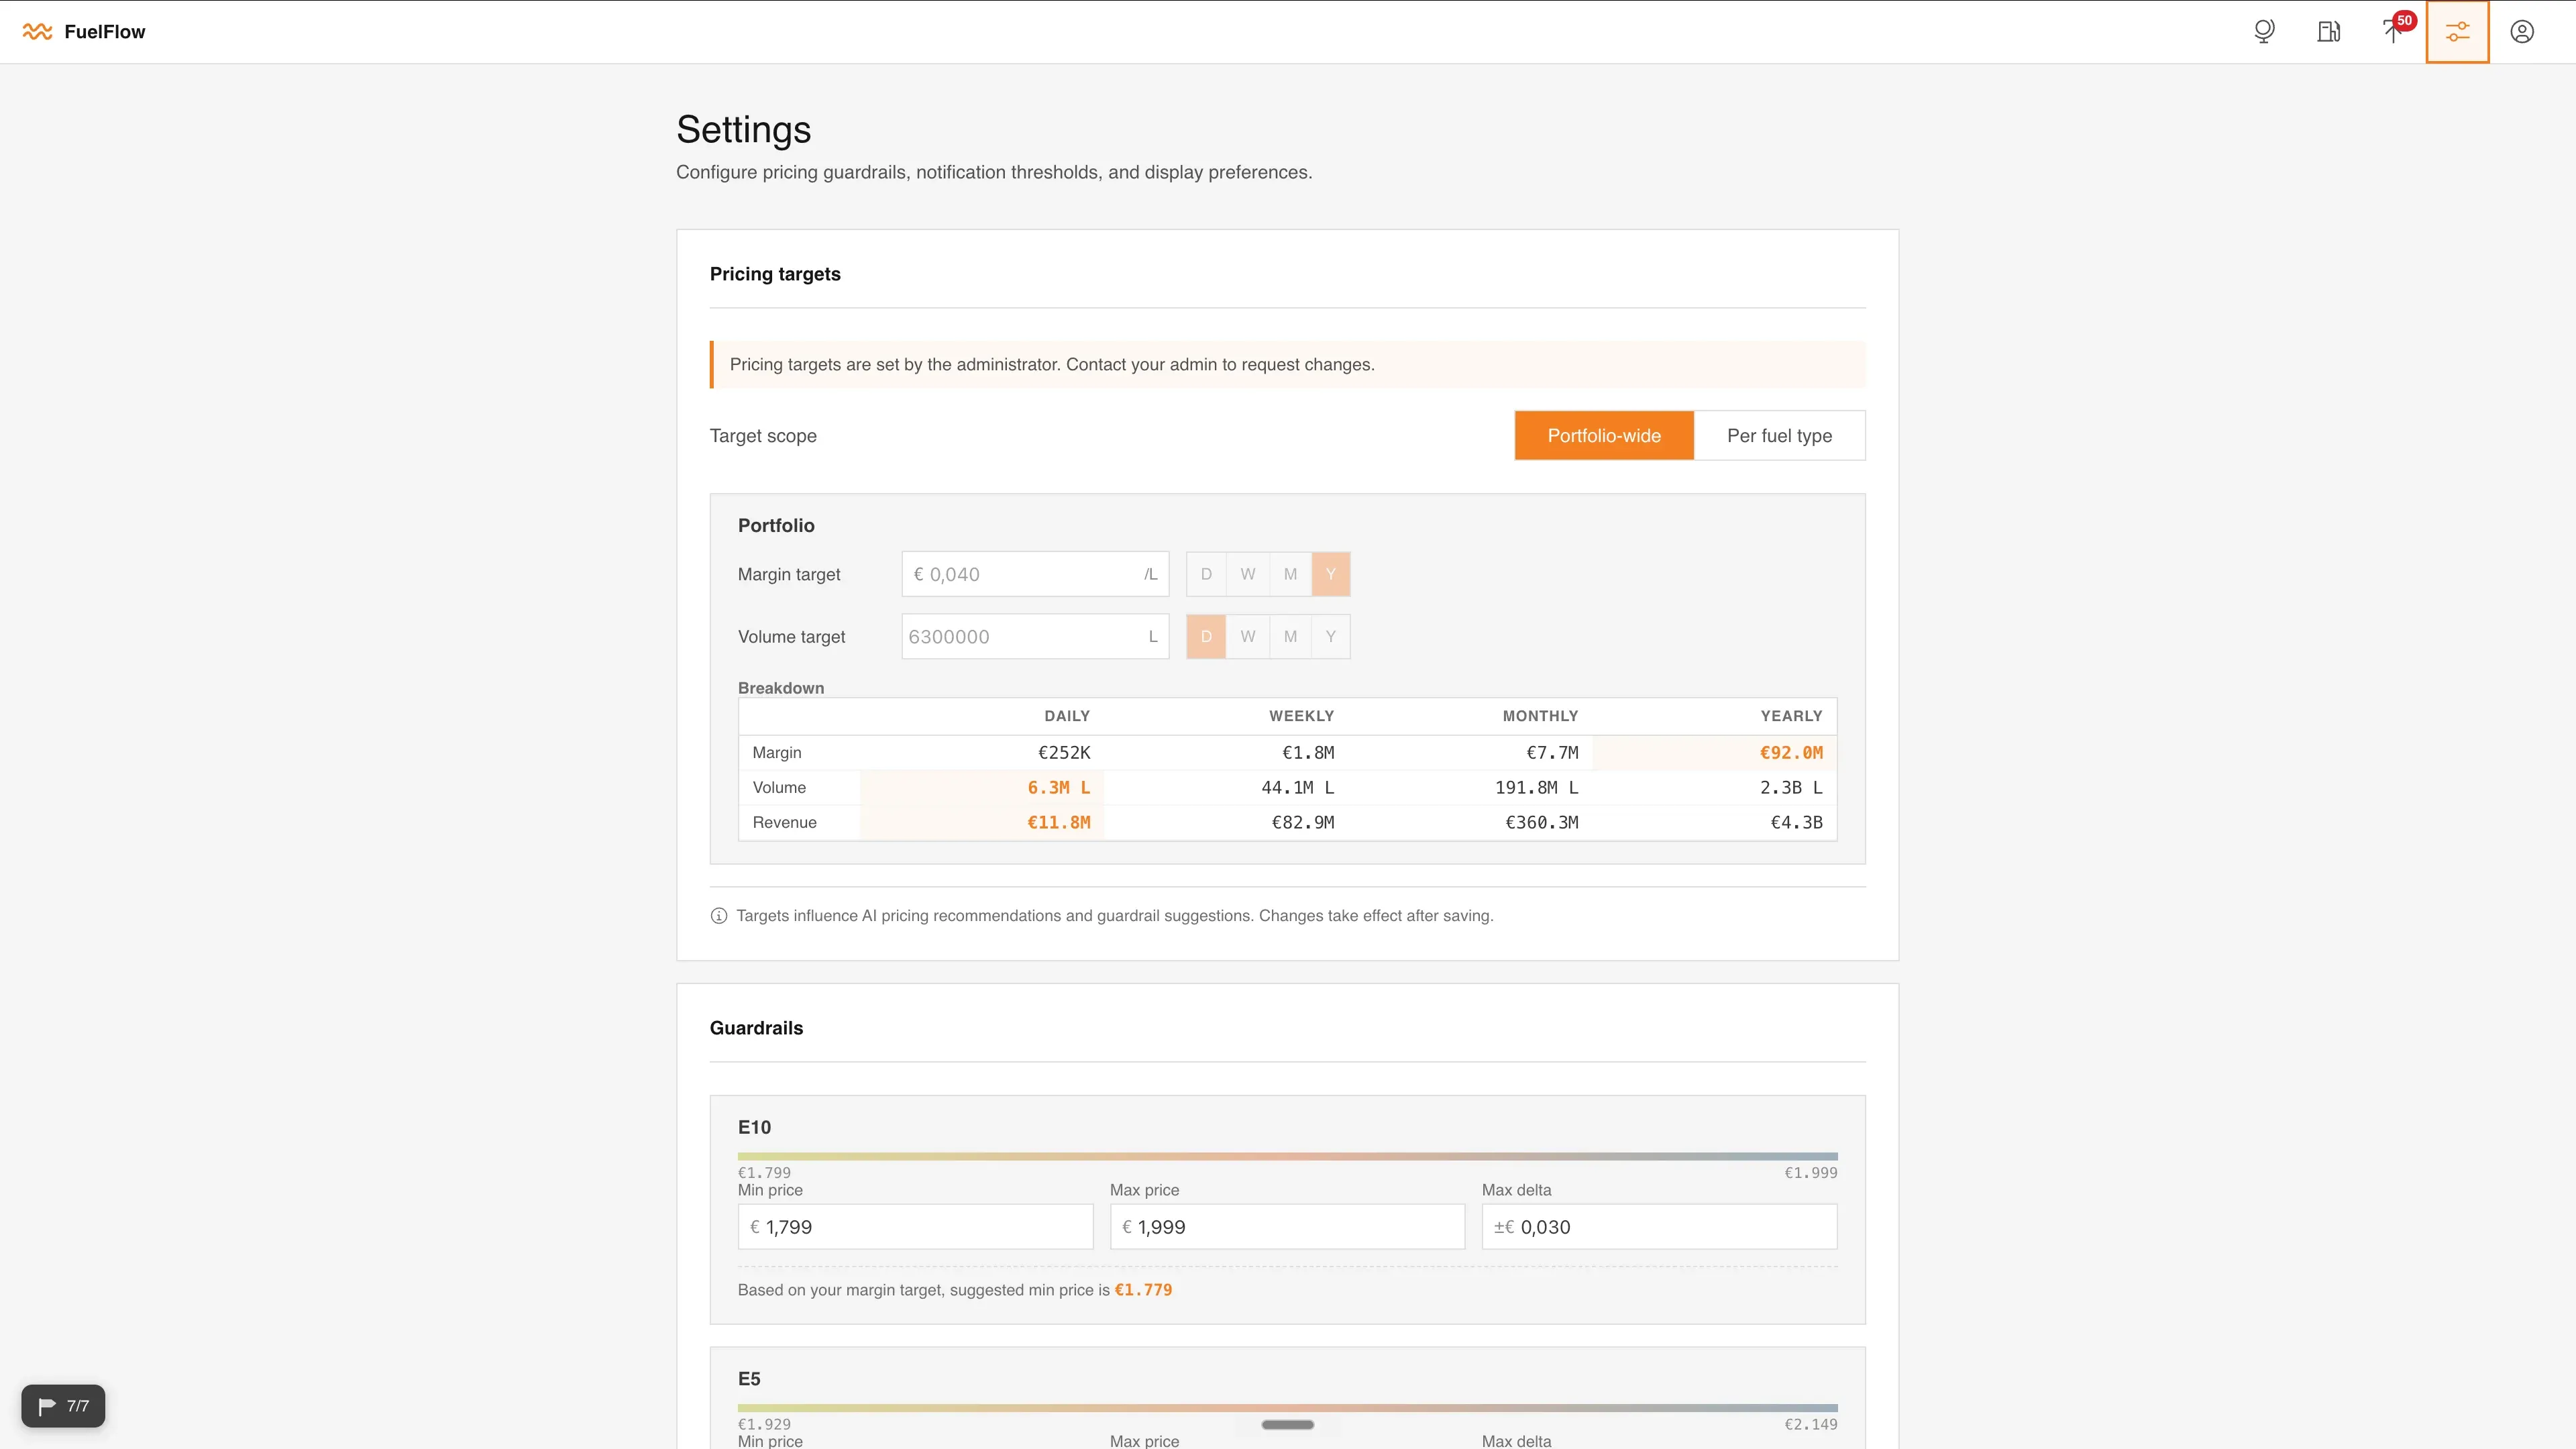Click the Margin target input field
The height and width of the screenshot is (1449, 2576).
click(x=1035, y=574)
